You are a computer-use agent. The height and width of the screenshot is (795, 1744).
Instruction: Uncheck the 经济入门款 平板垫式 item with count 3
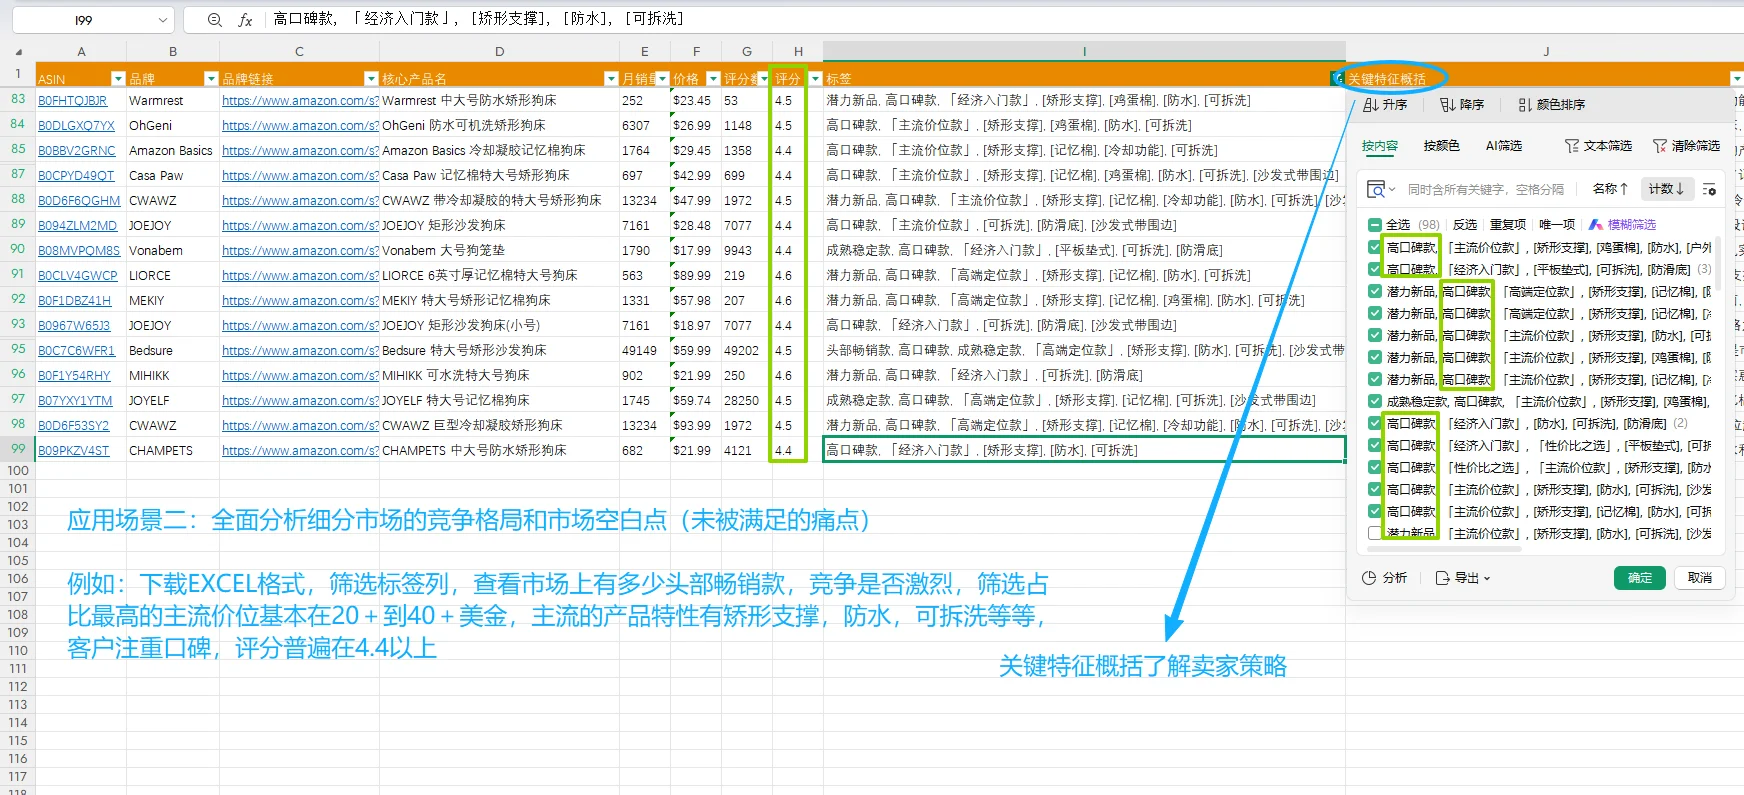pos(1375,269)
